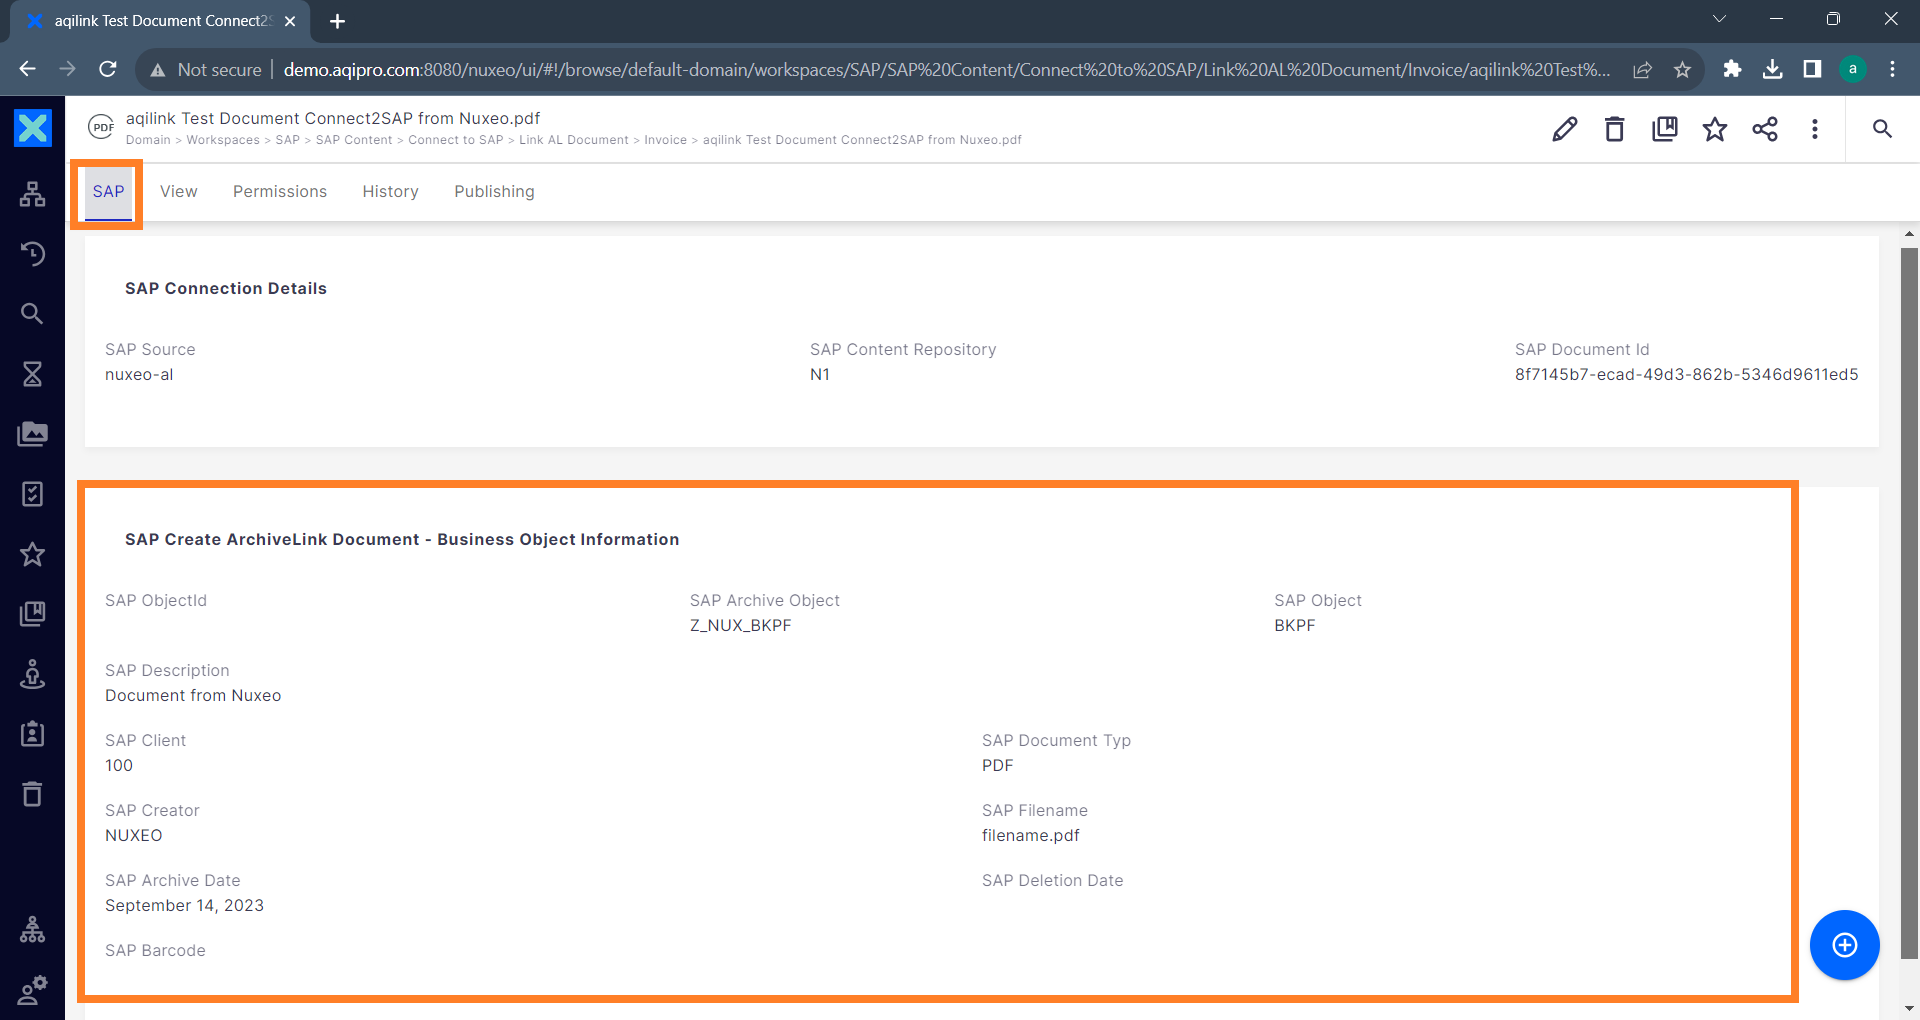The image size is (1920, 1020).
Task: Switch to the View tab
Action: point(179,192)
